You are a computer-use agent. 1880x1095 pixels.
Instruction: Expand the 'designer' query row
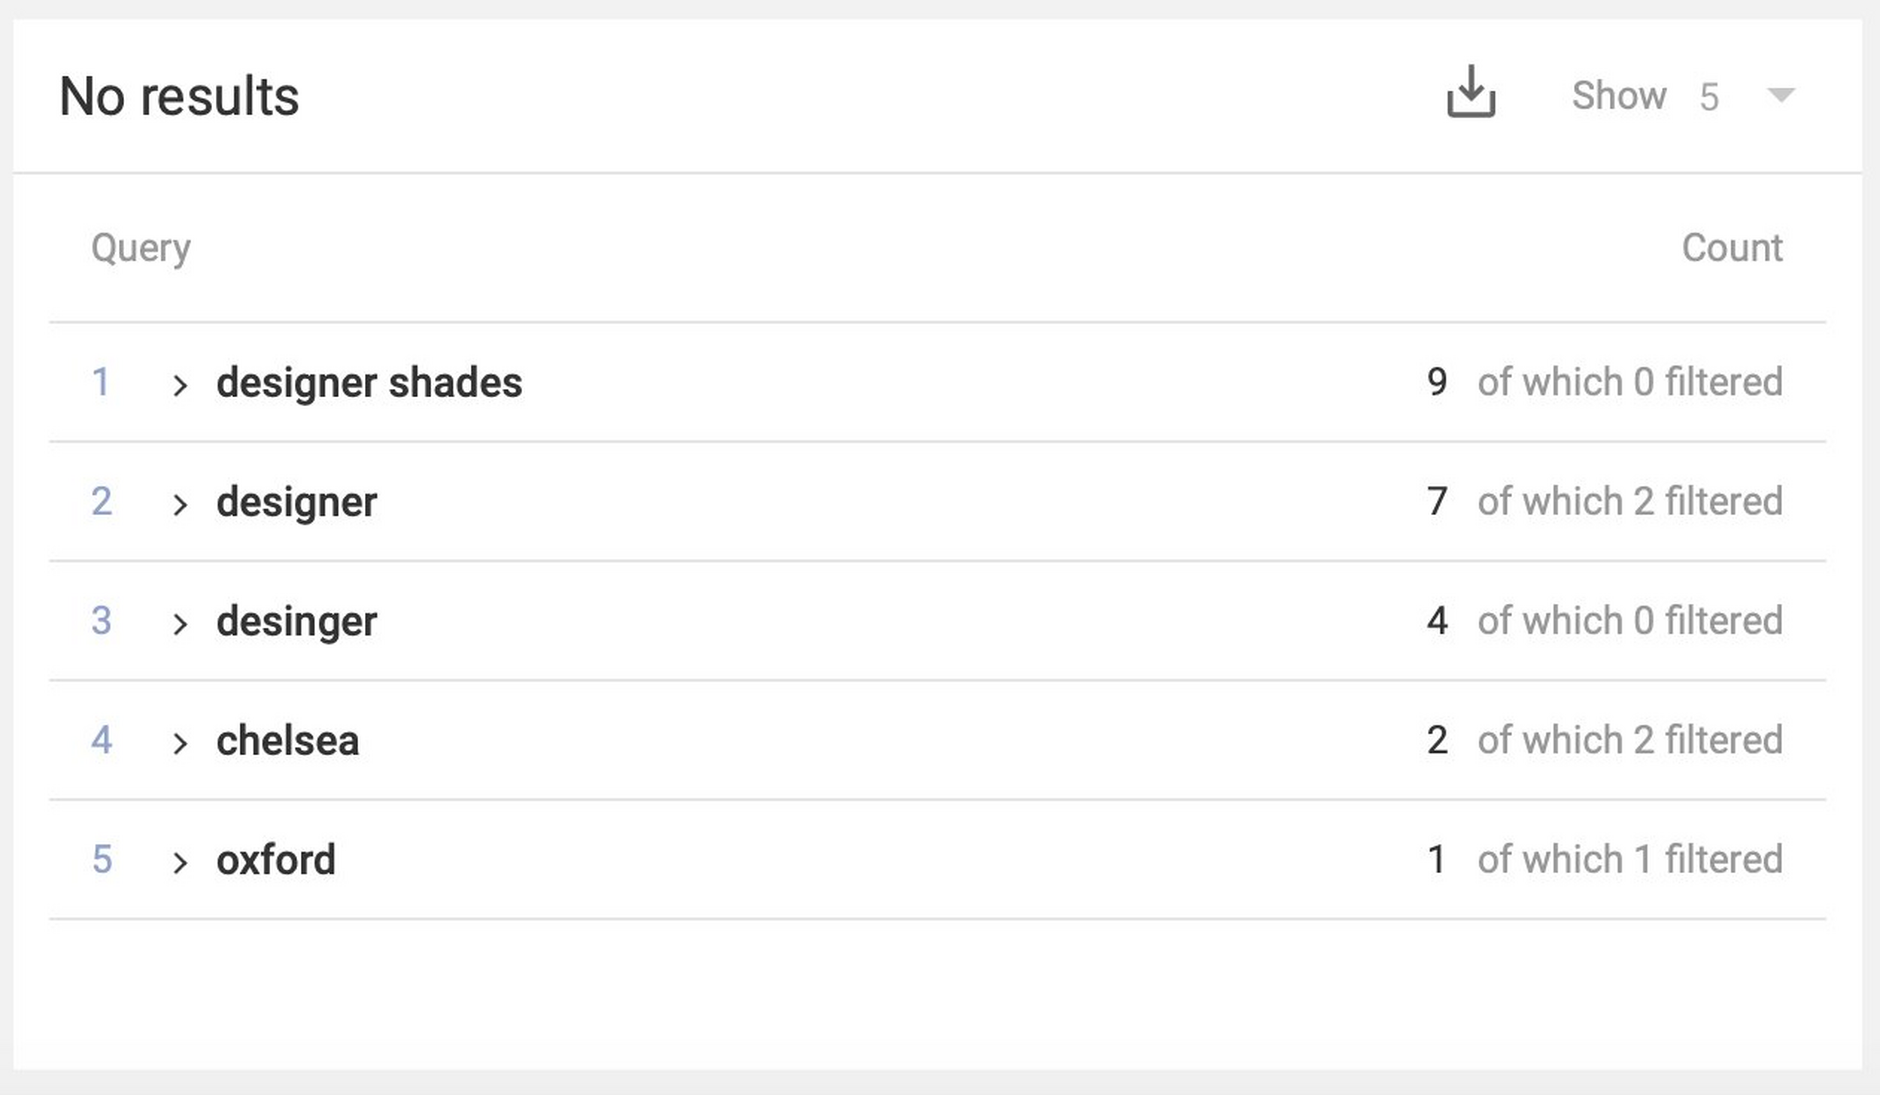180,504
